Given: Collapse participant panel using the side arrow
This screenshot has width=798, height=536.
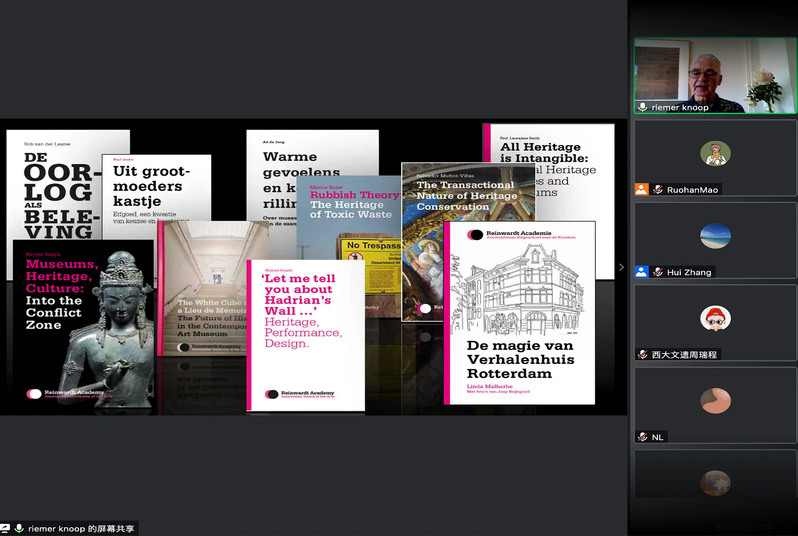Looking at the screenshot, I should click(x=621, y=267).
